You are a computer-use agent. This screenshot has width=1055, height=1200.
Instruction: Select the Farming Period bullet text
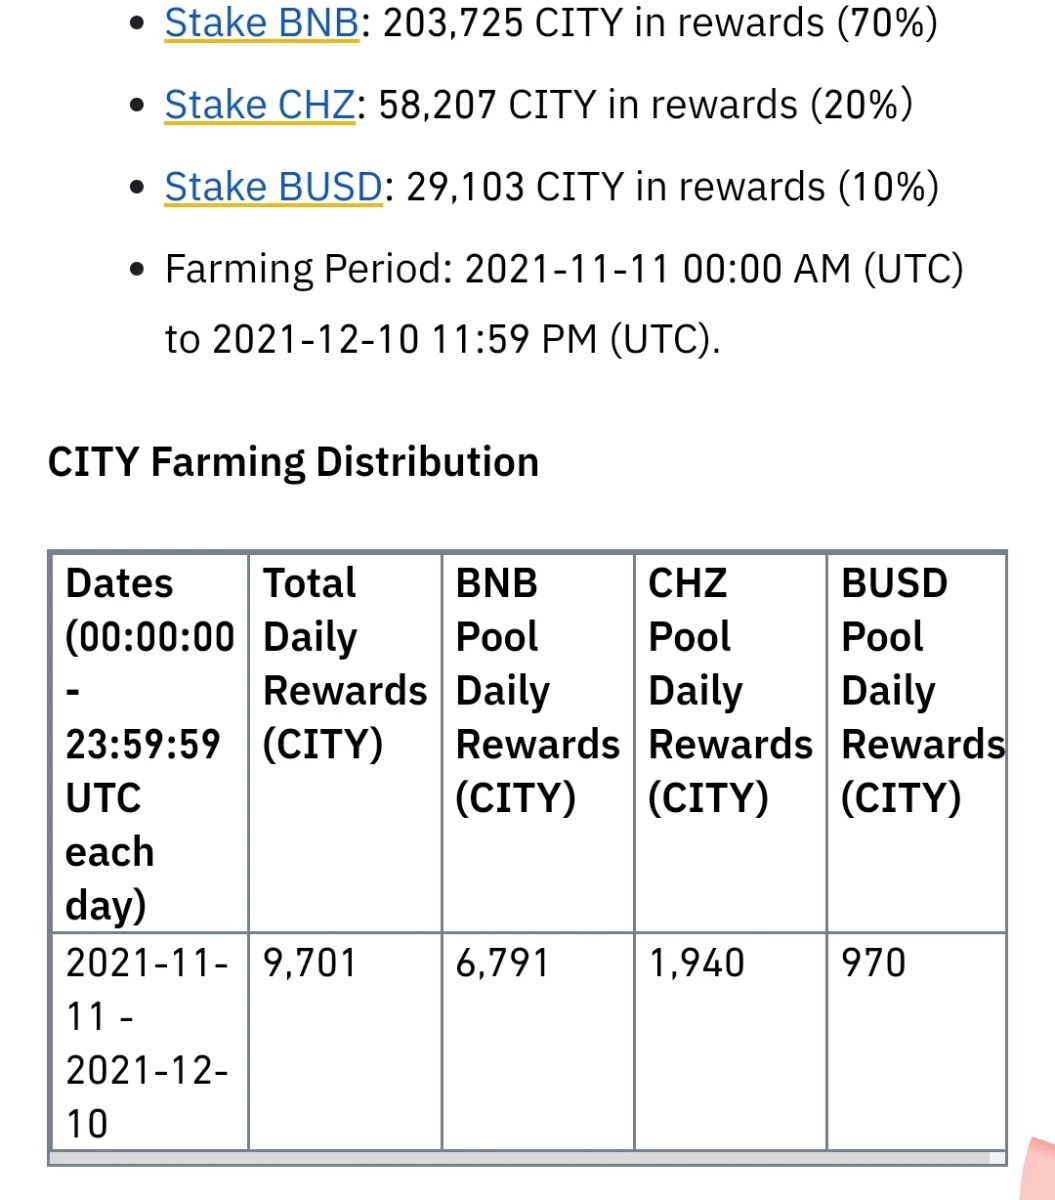point(563,304)
